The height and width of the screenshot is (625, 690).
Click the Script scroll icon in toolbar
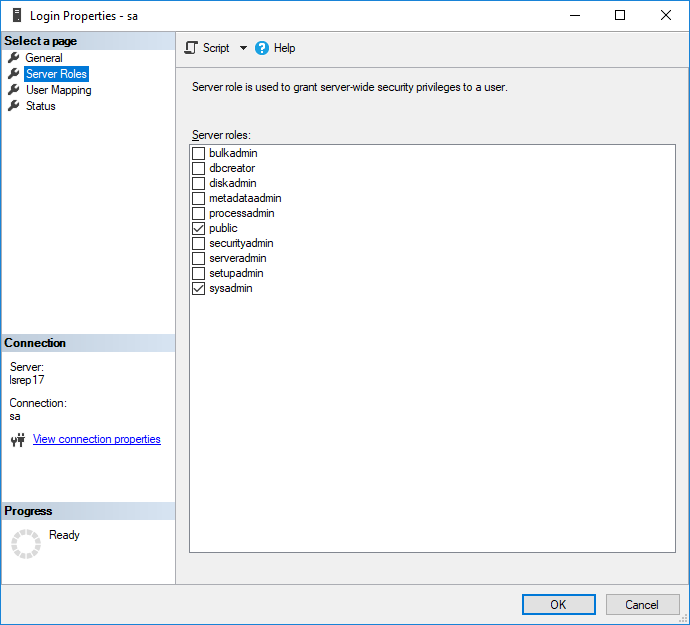click(x=191, y=48)
